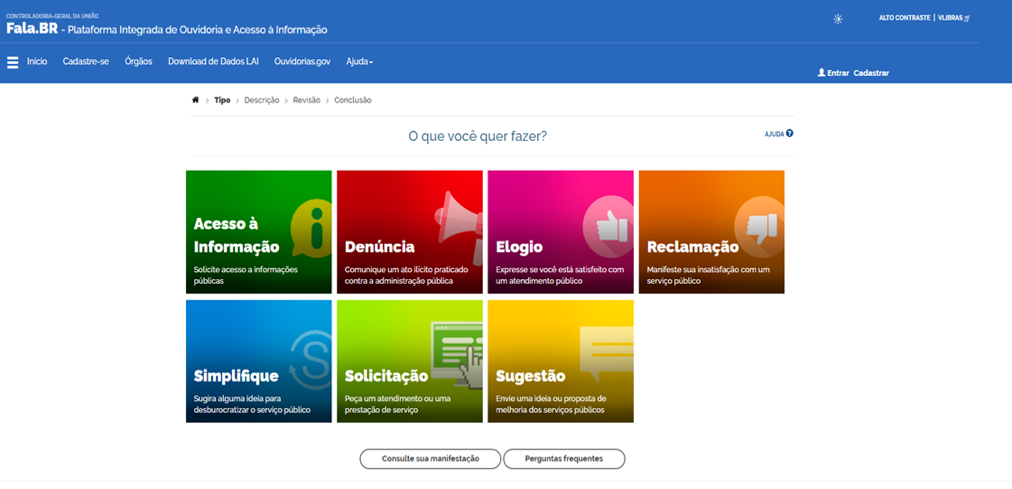
Task: Select the Simplifique card title
Action: click(236, 376)
